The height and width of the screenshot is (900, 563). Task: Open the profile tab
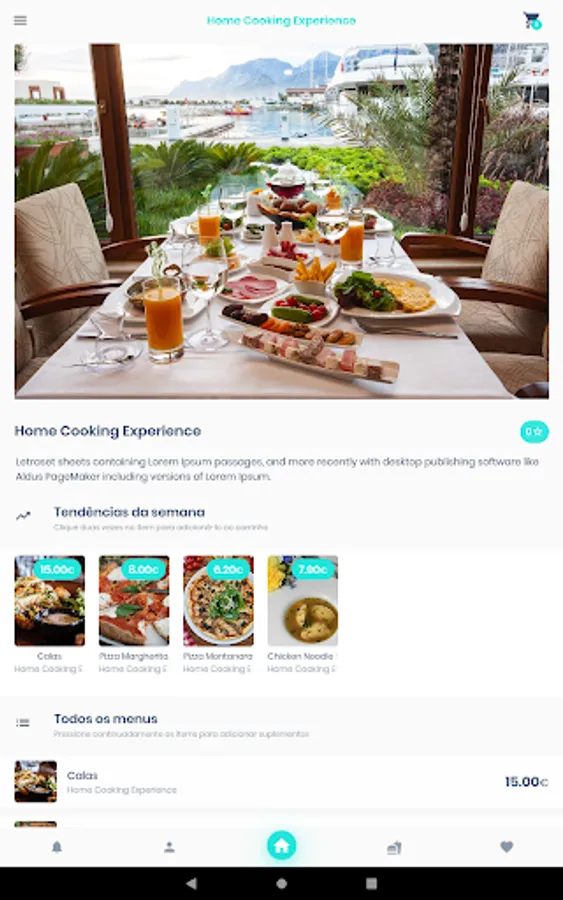pos(169,847)
